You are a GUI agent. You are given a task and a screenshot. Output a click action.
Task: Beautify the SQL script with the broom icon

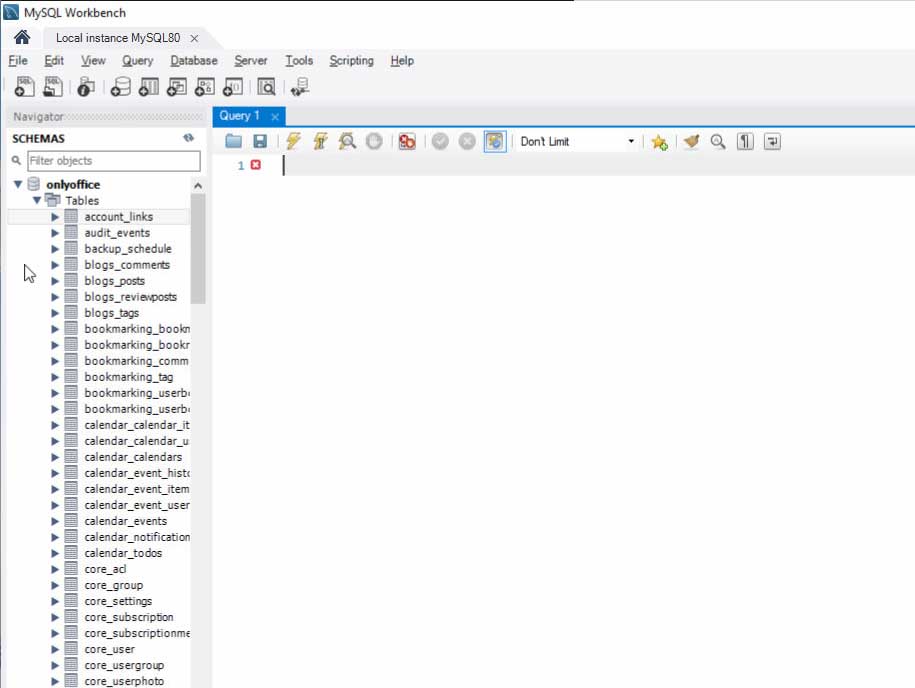click(691, 141)
